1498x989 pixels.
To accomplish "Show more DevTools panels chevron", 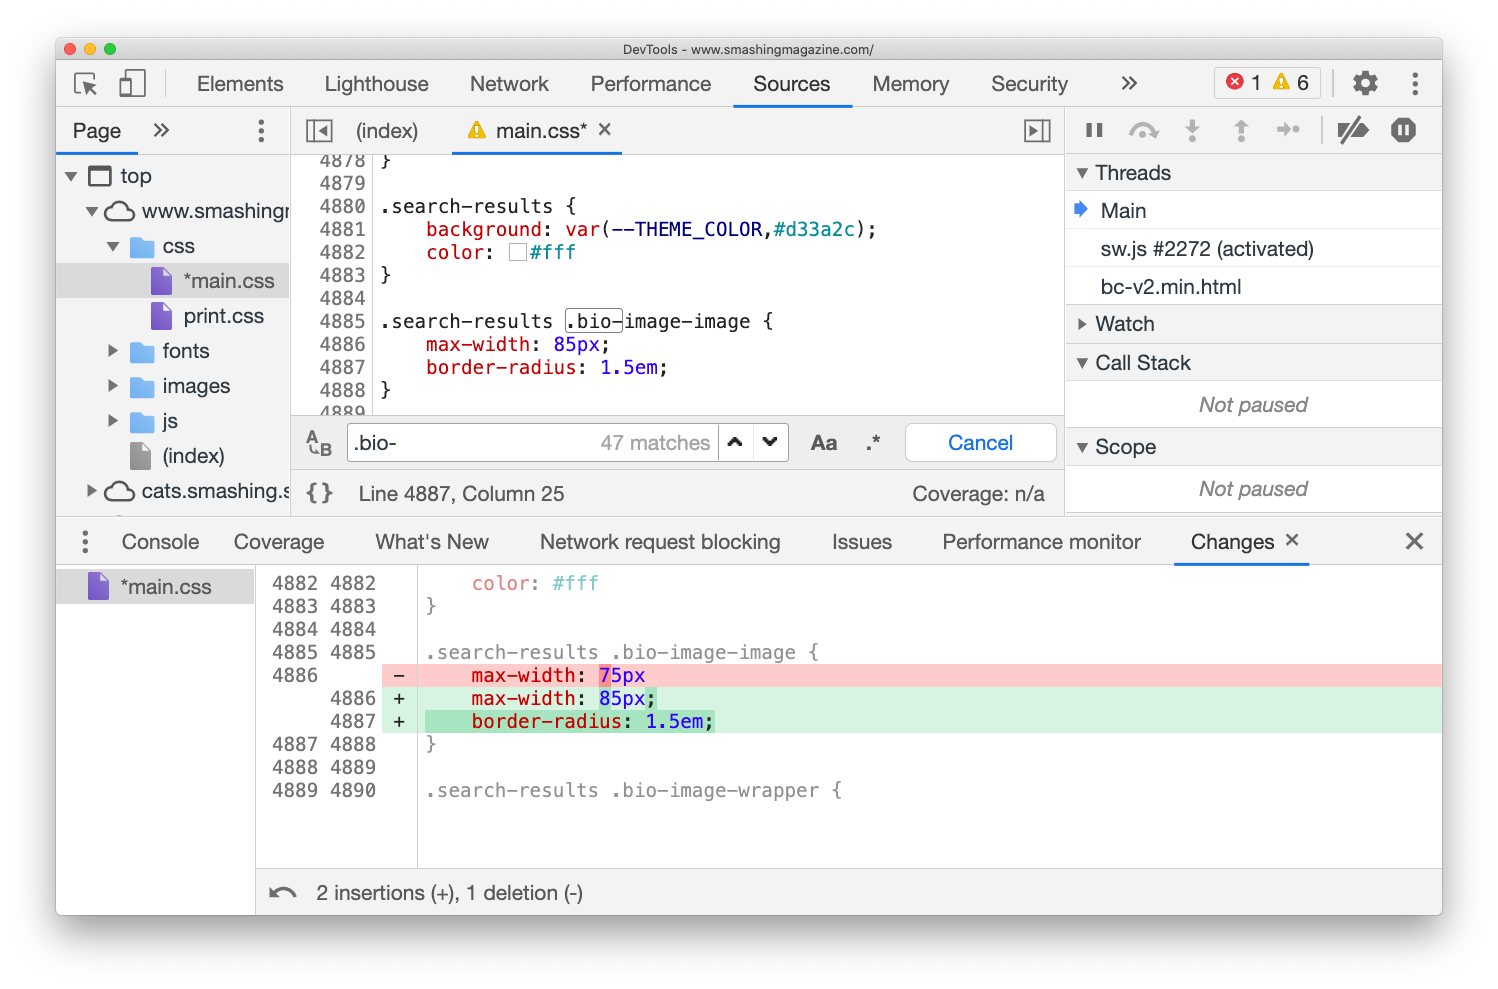I will pyautogui.click(x=1129, y=83).
